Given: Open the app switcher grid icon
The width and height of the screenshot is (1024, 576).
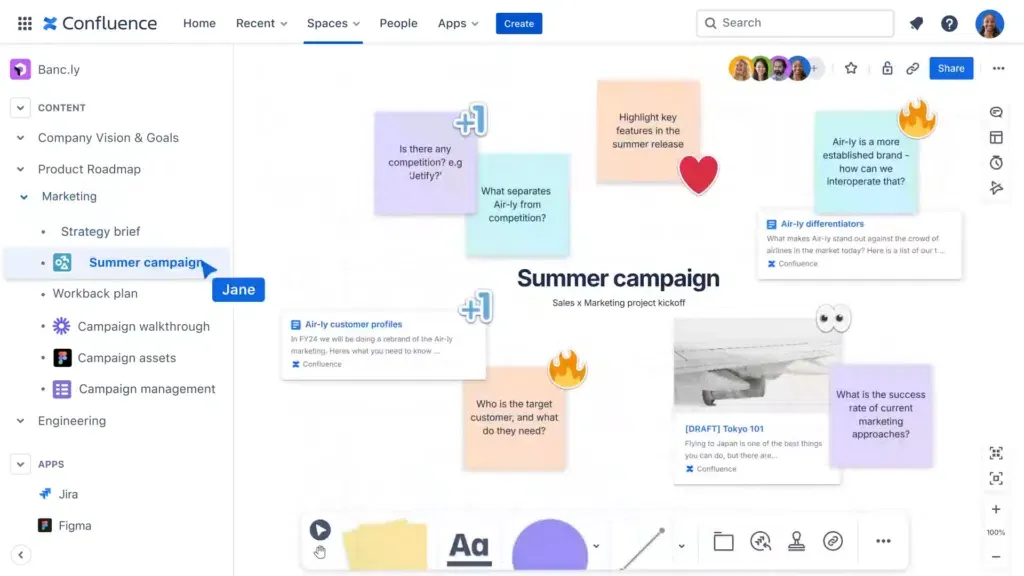Looking at the screenshot, I should pos(25,23).
